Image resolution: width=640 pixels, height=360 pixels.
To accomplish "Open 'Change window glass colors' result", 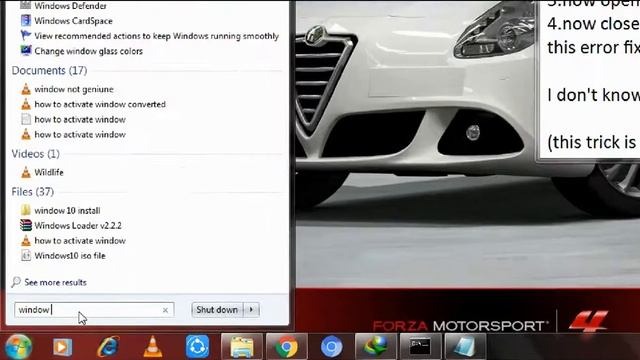I will click(89, 51).
